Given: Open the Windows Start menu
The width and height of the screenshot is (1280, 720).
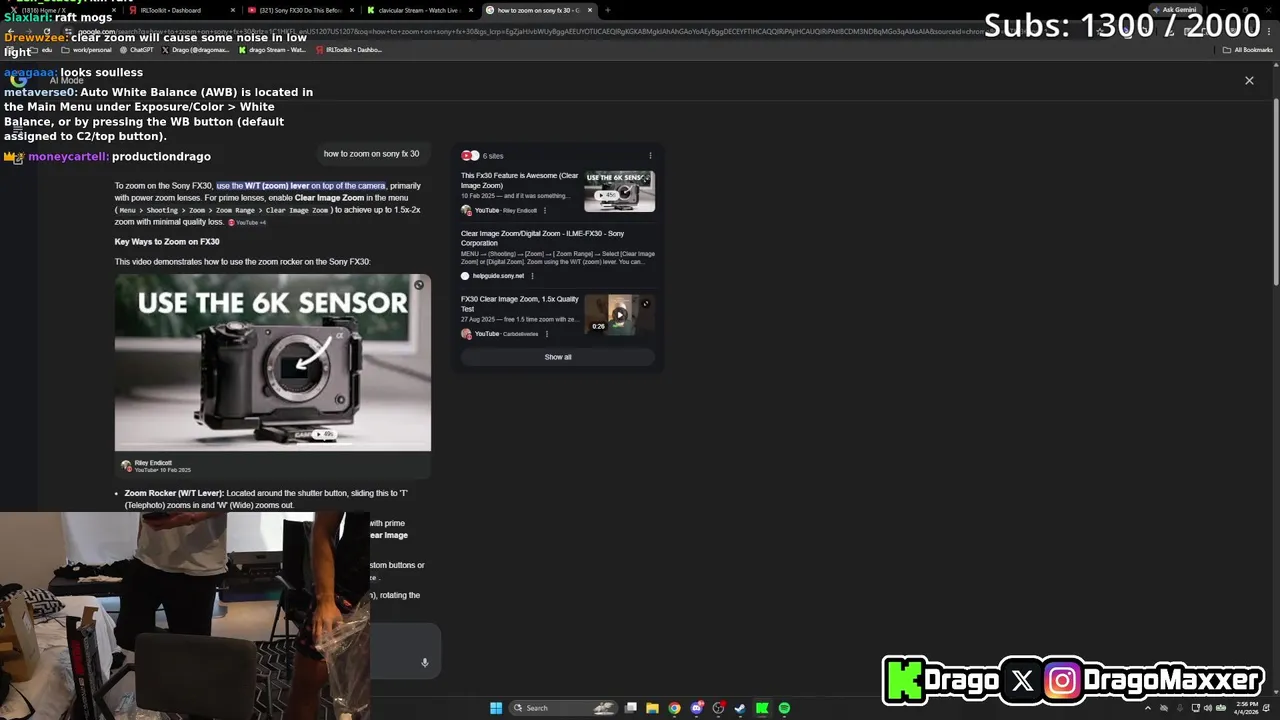Looking at the screenshot, I should click(x=495, y=708).
